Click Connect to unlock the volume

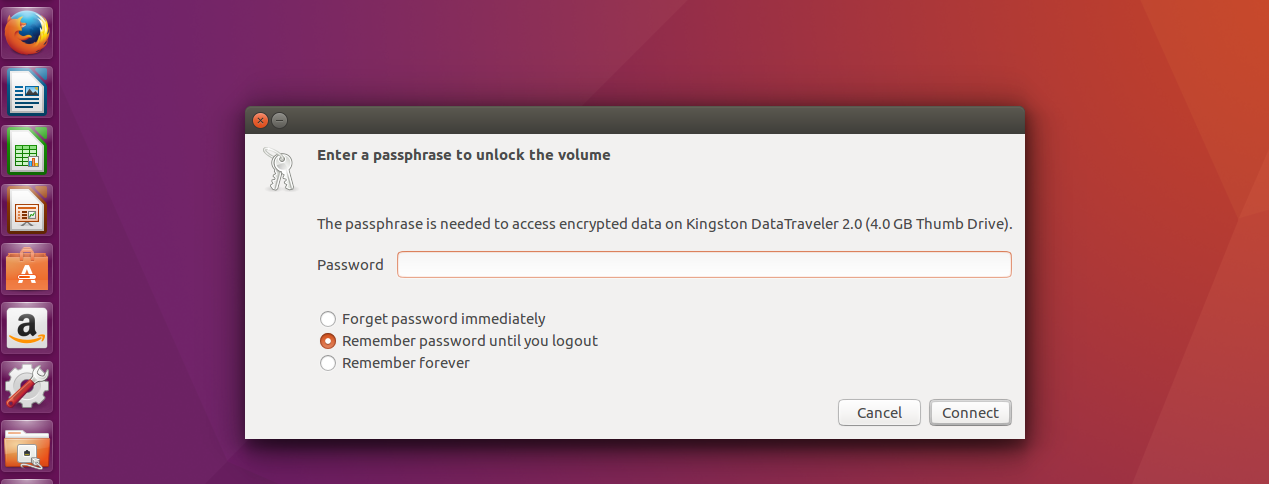970,412
